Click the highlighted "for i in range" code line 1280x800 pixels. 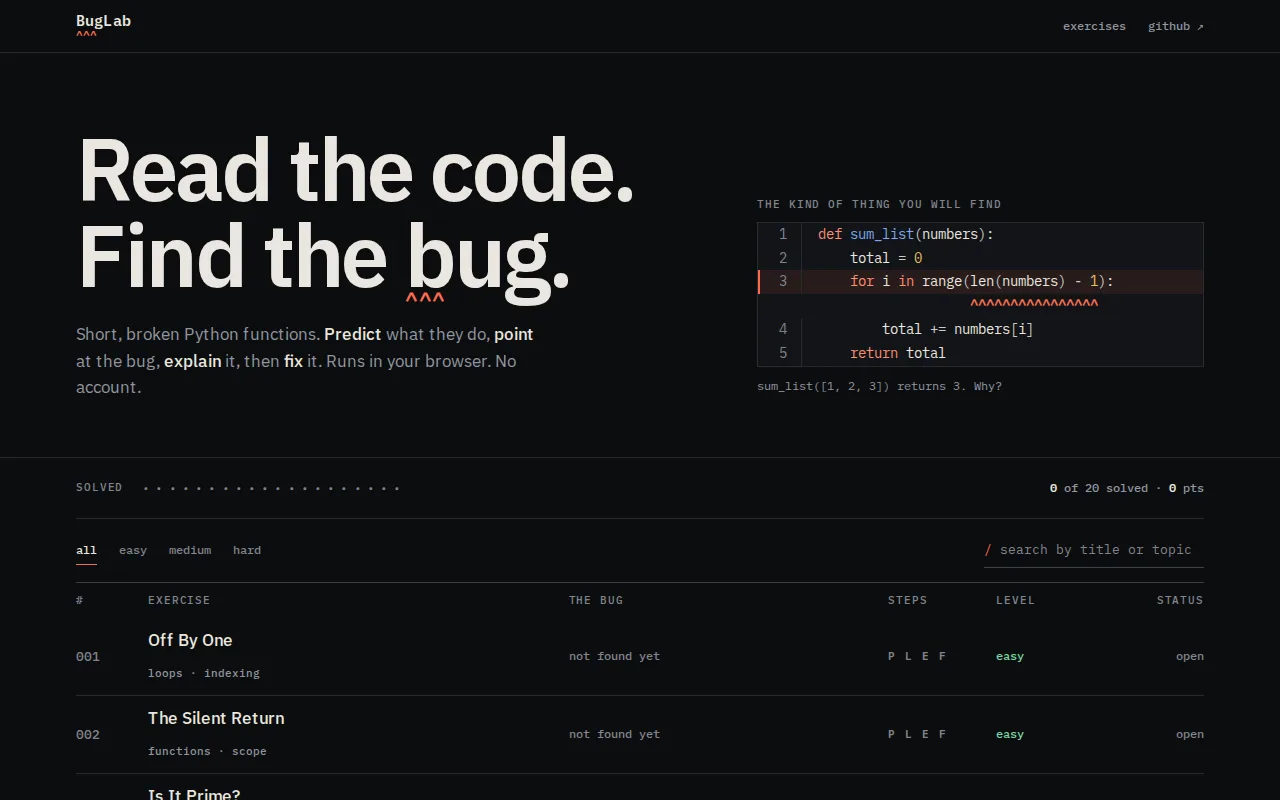(x=980, y=282)
